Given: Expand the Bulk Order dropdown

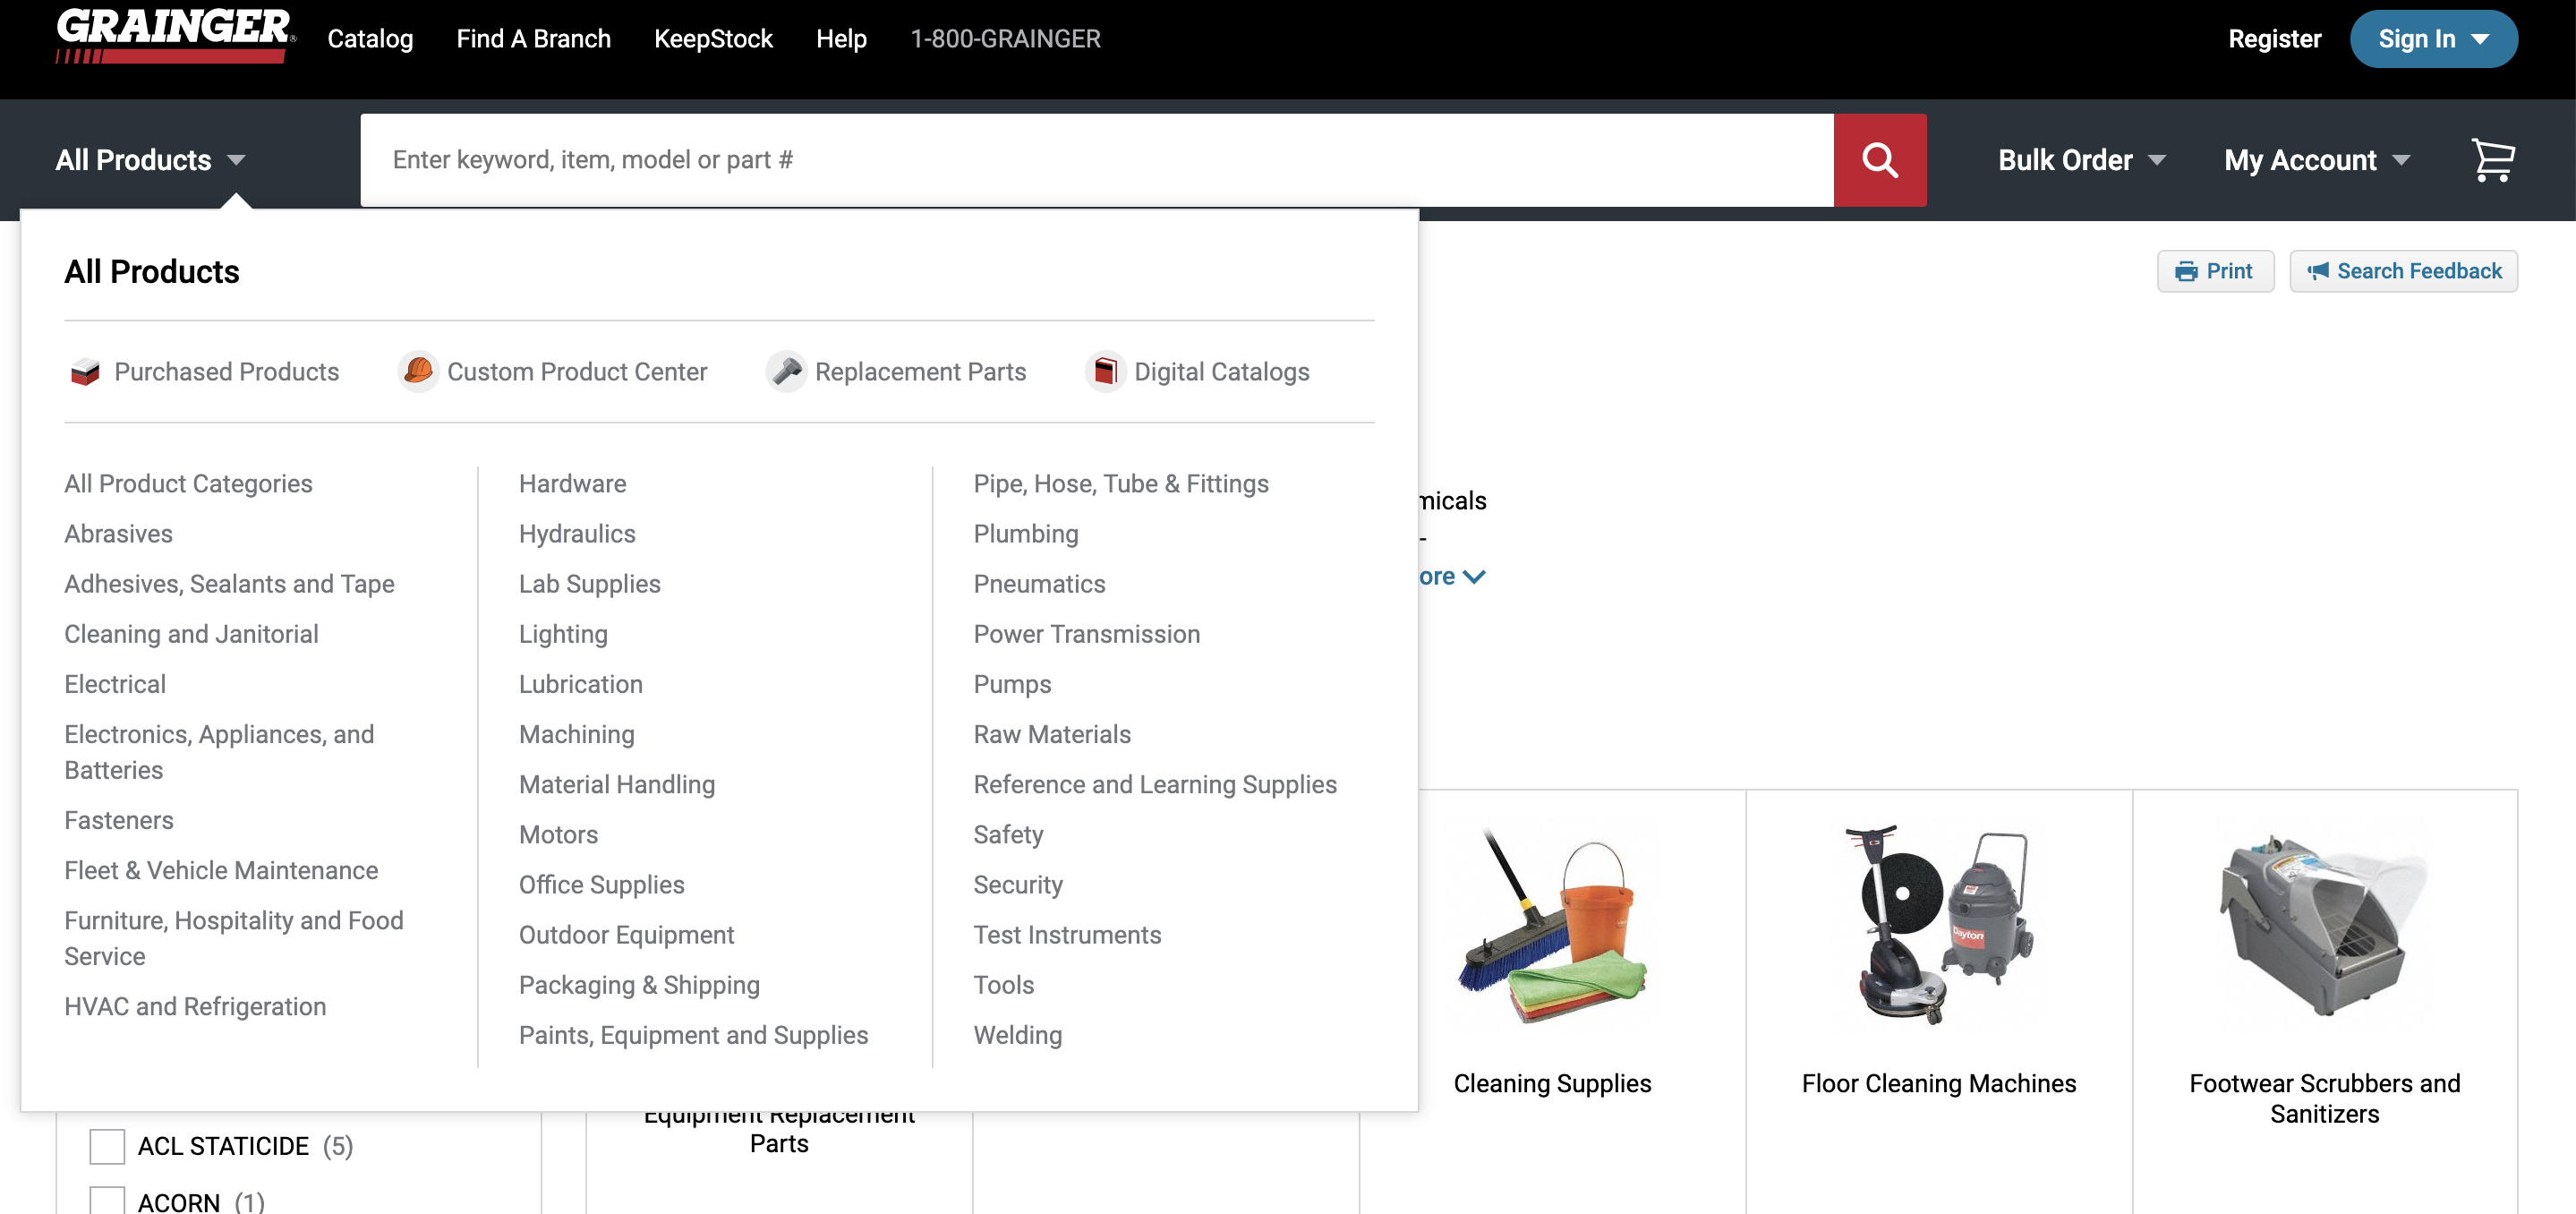Looking at the screenshot, I should (2082, 160).
